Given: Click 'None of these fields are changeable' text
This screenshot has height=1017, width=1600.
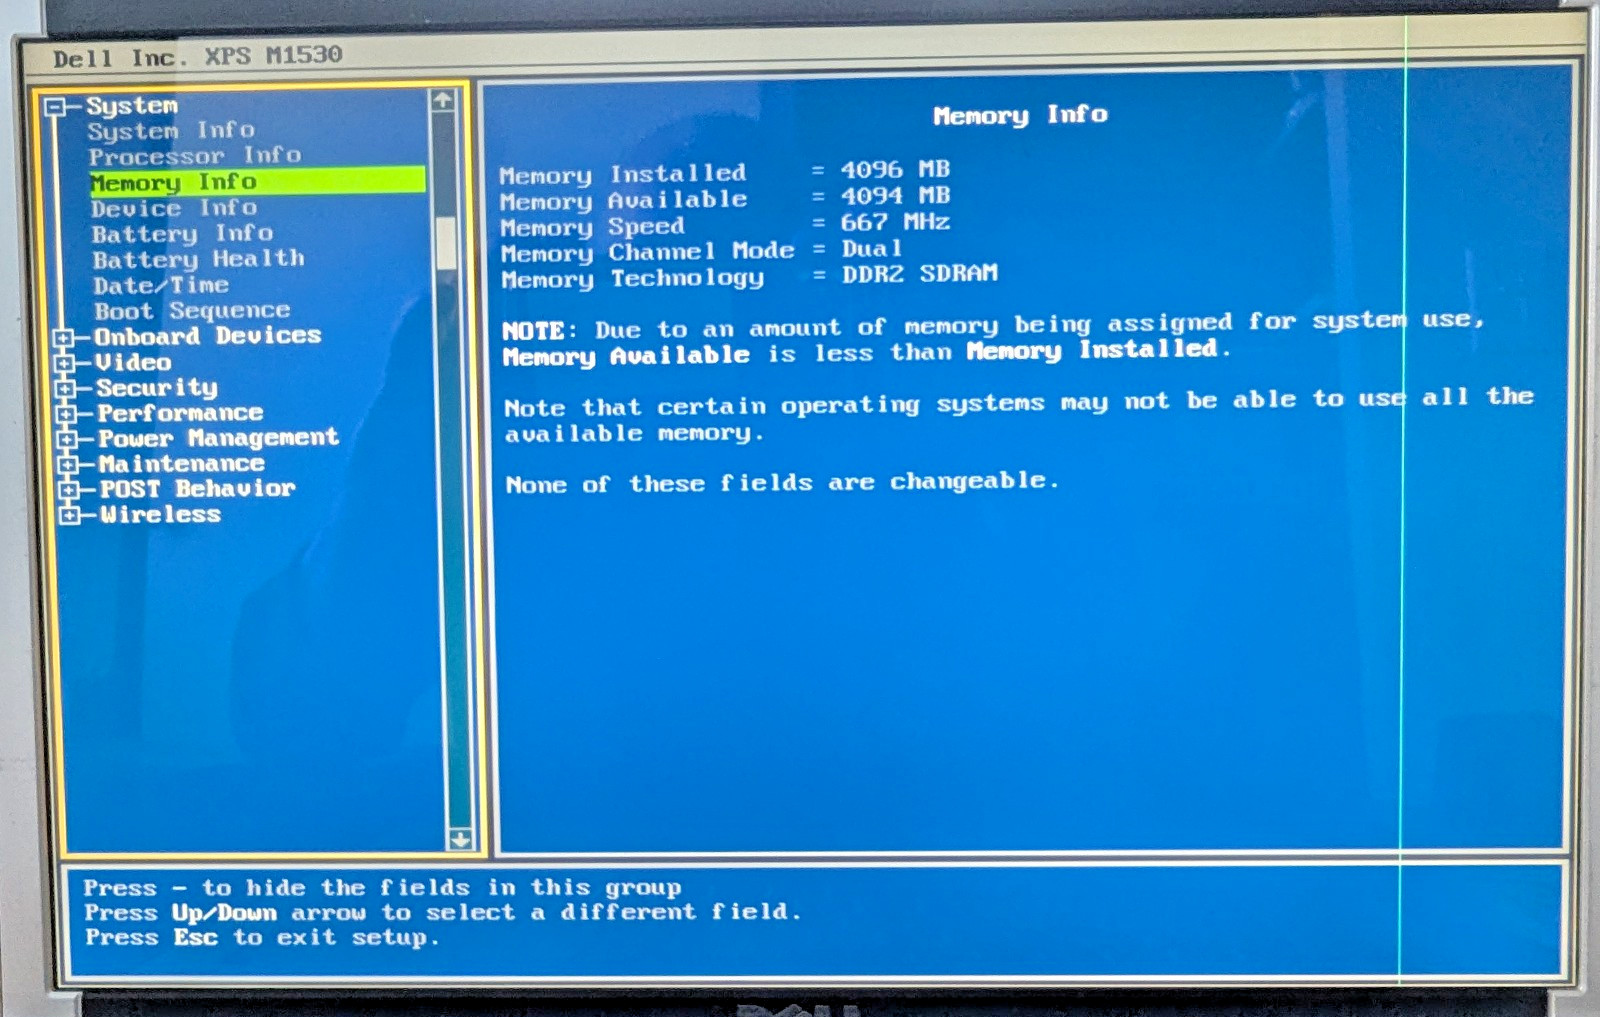Looking at the screenshot, I should [782, 483].
